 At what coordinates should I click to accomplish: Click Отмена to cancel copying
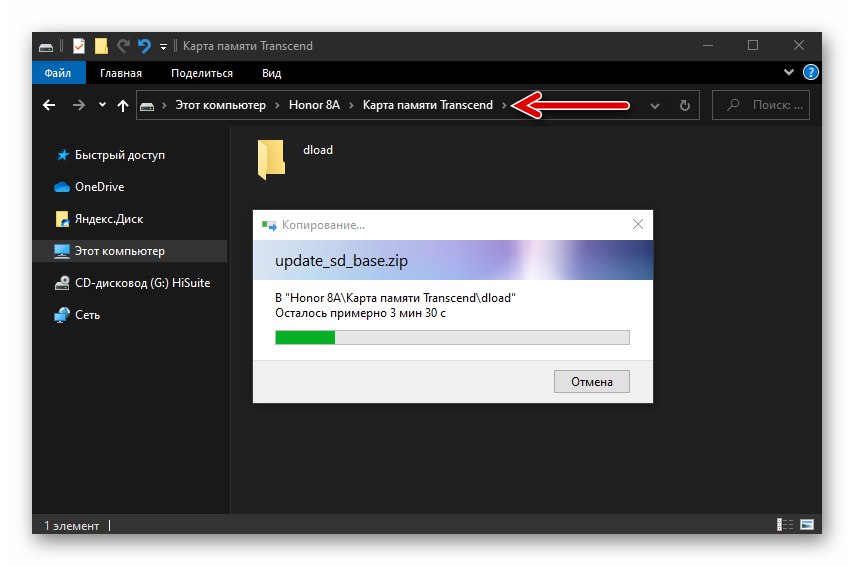[x=591, y=382]
